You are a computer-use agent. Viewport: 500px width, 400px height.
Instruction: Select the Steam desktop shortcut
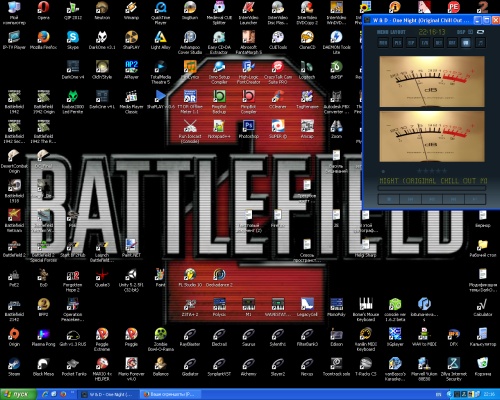click(14, 367)
